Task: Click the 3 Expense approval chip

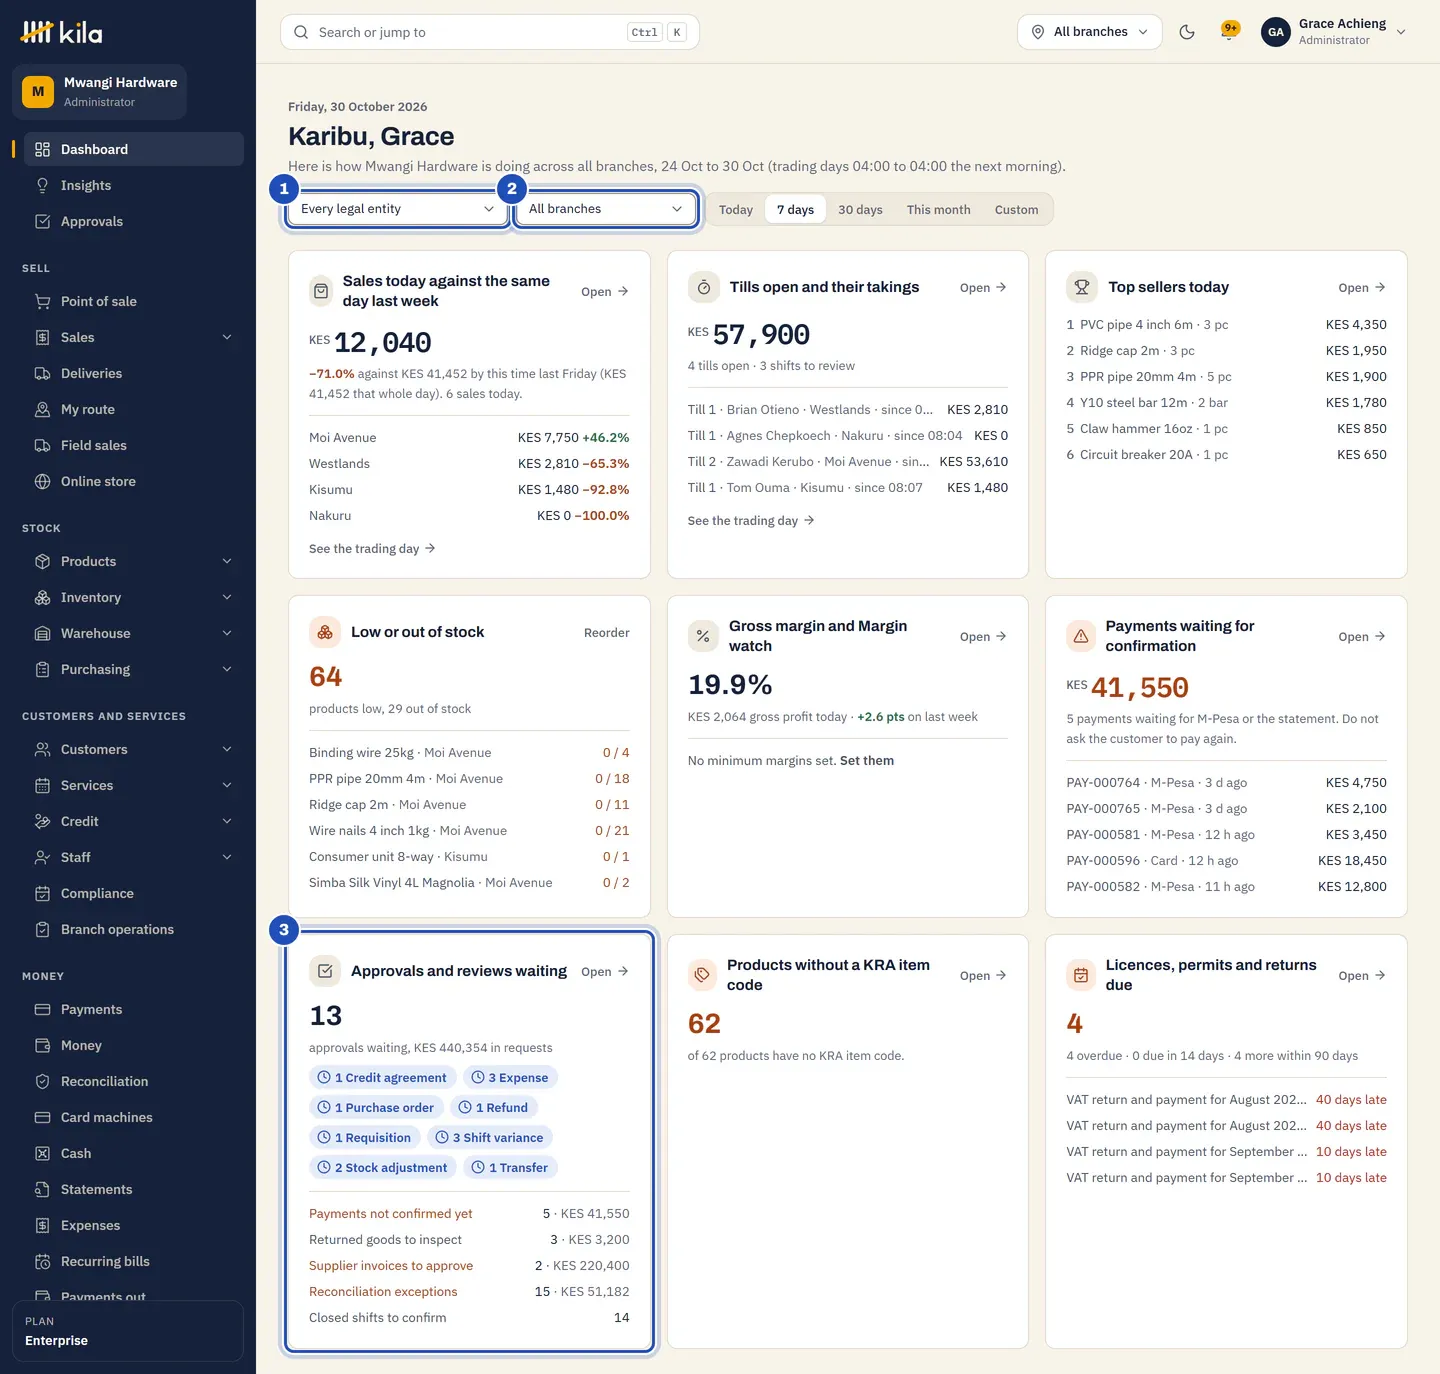Action: (510, 1077)
